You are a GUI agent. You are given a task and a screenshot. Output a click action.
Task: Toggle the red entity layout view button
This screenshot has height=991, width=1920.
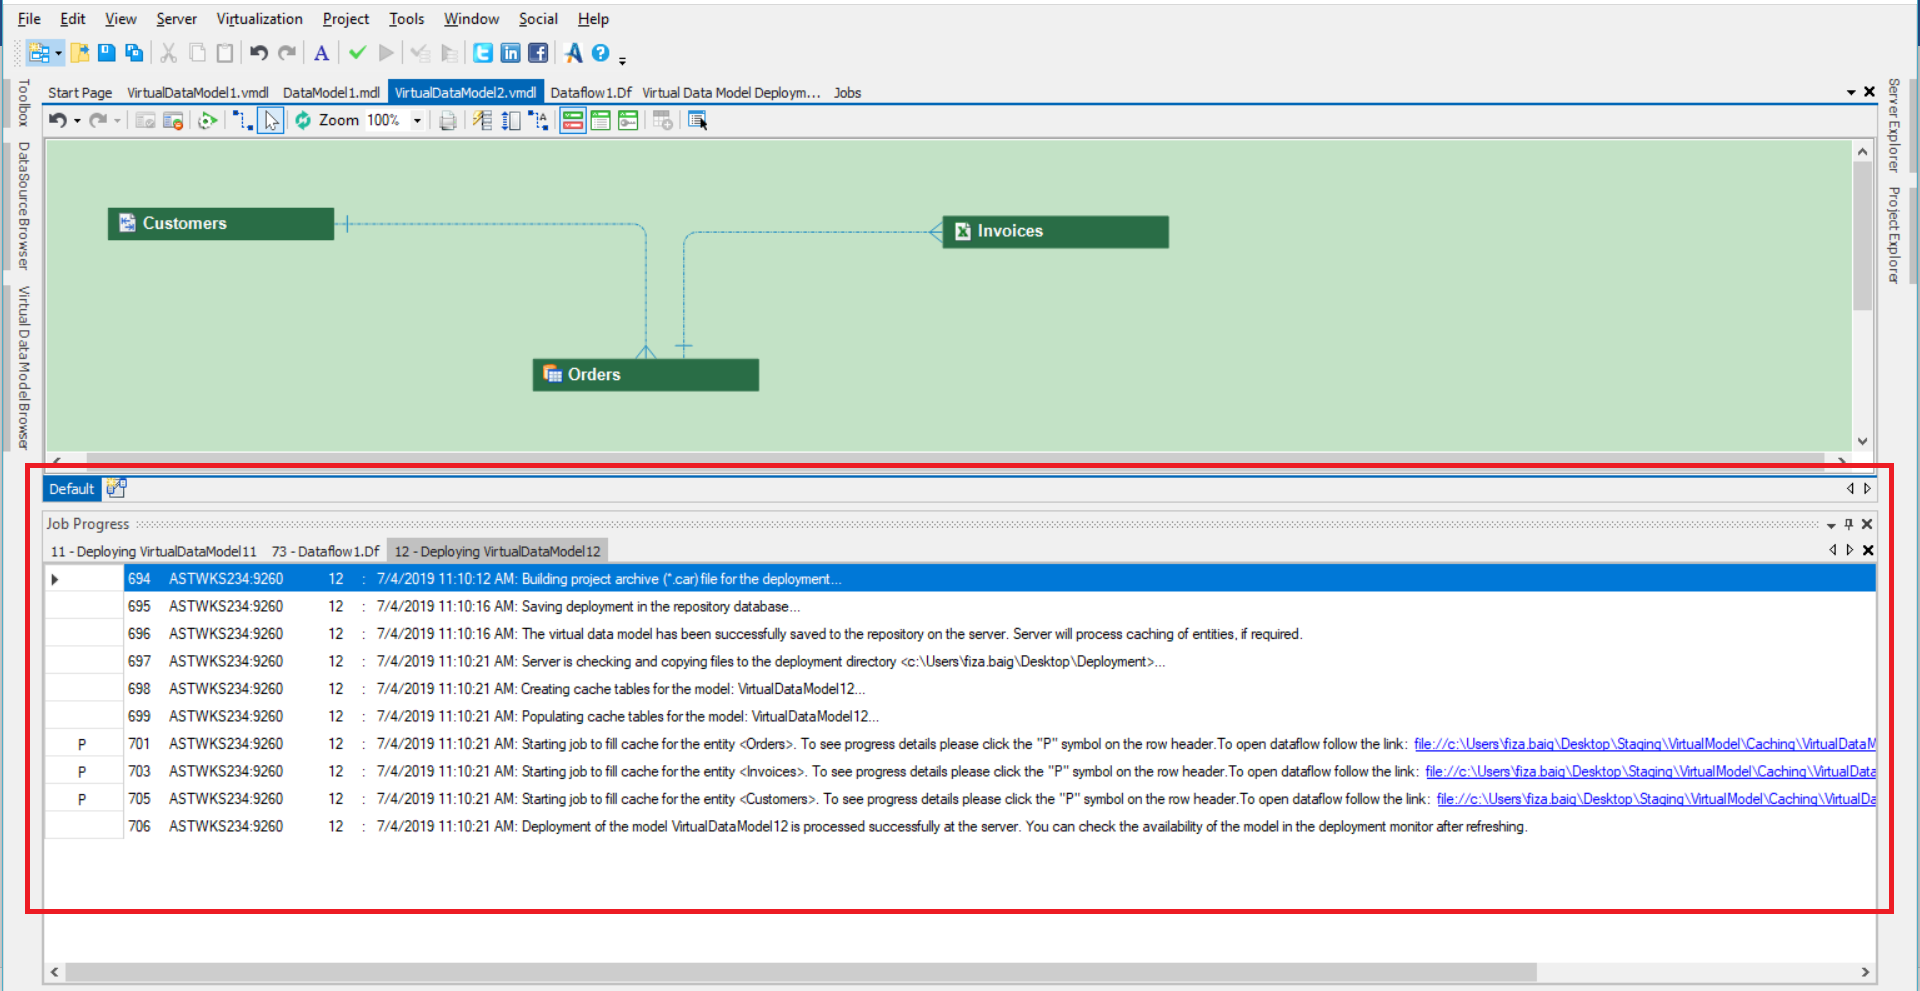point(573,121)
